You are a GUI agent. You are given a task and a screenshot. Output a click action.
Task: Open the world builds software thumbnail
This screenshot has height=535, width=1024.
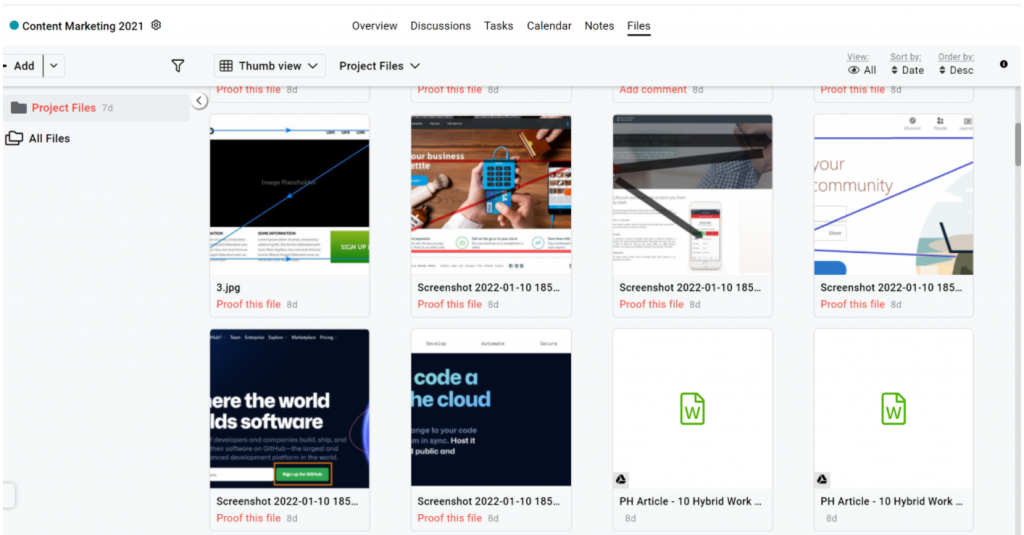coord(289,408)
